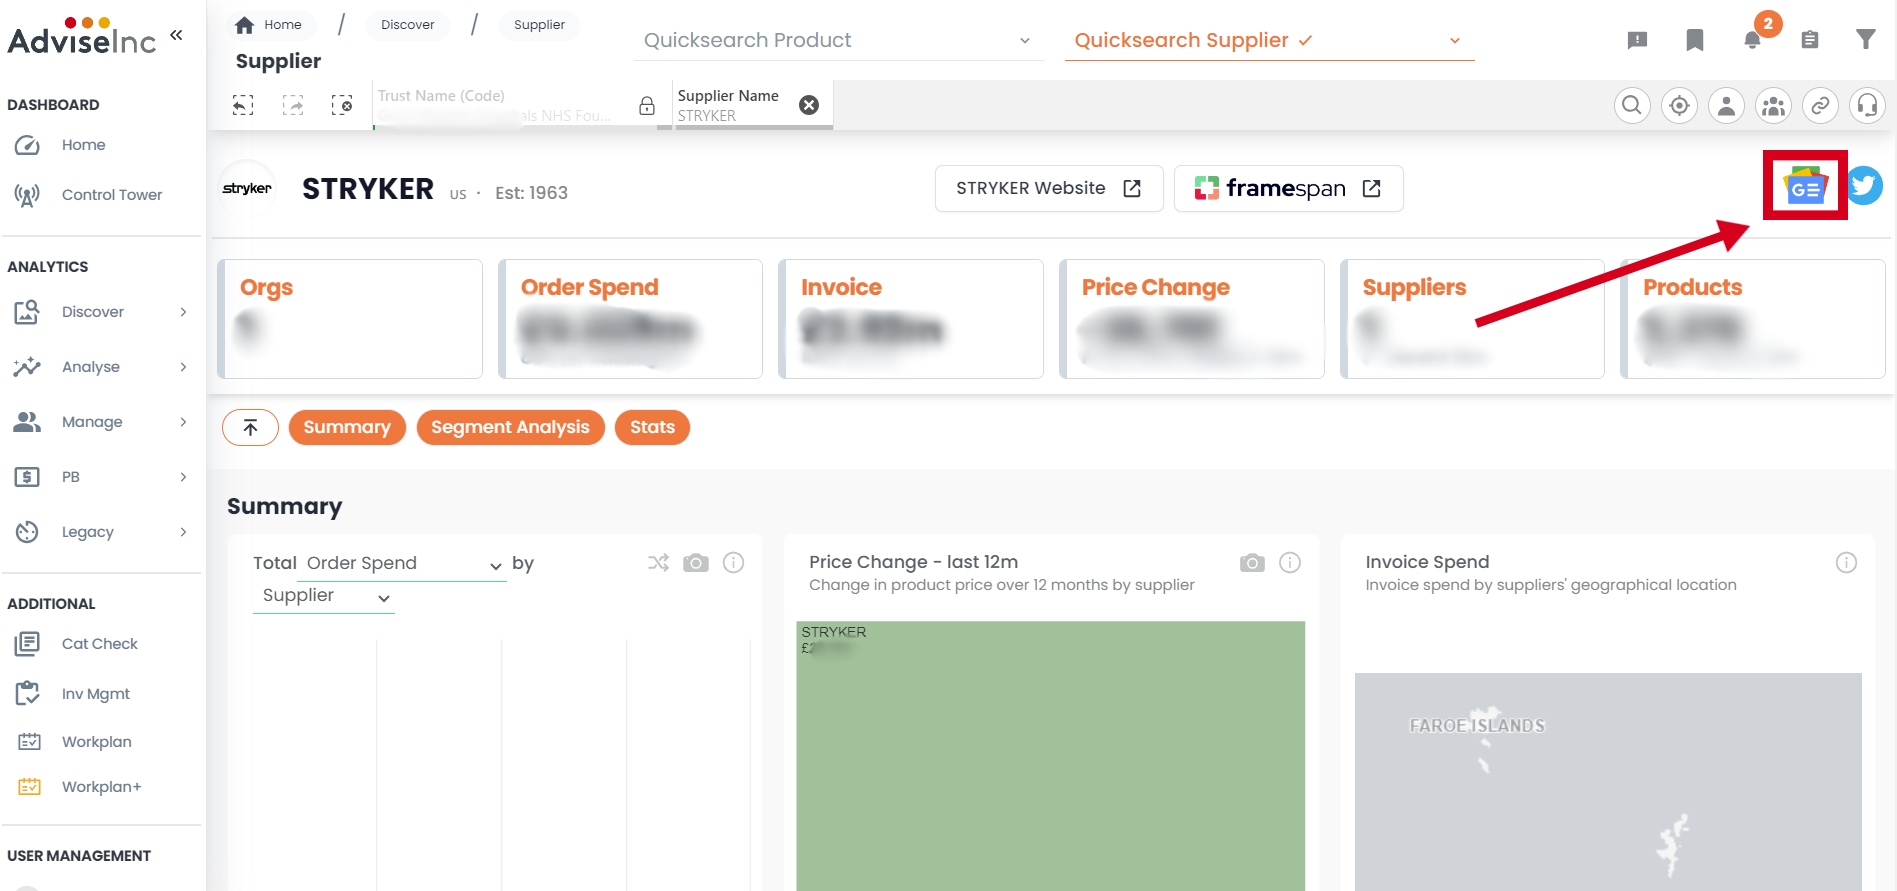
Task: Click the step-forward selection icon
Action: 293,105
